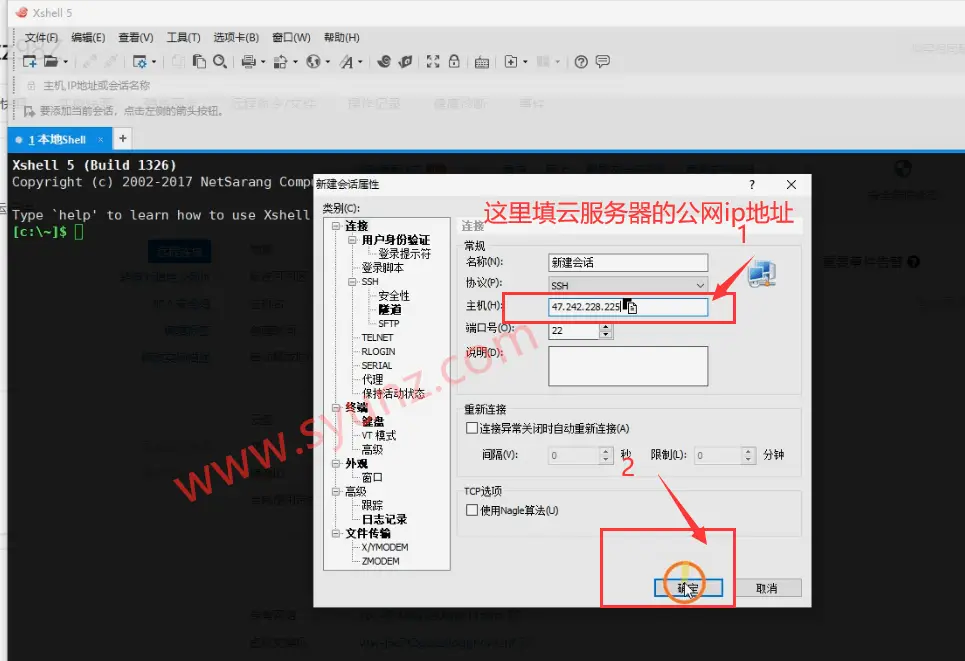The image size is (965, 661).
Task: Enable automatic reconnect on abnormal disconnect
Action: (x=470, y=427)
